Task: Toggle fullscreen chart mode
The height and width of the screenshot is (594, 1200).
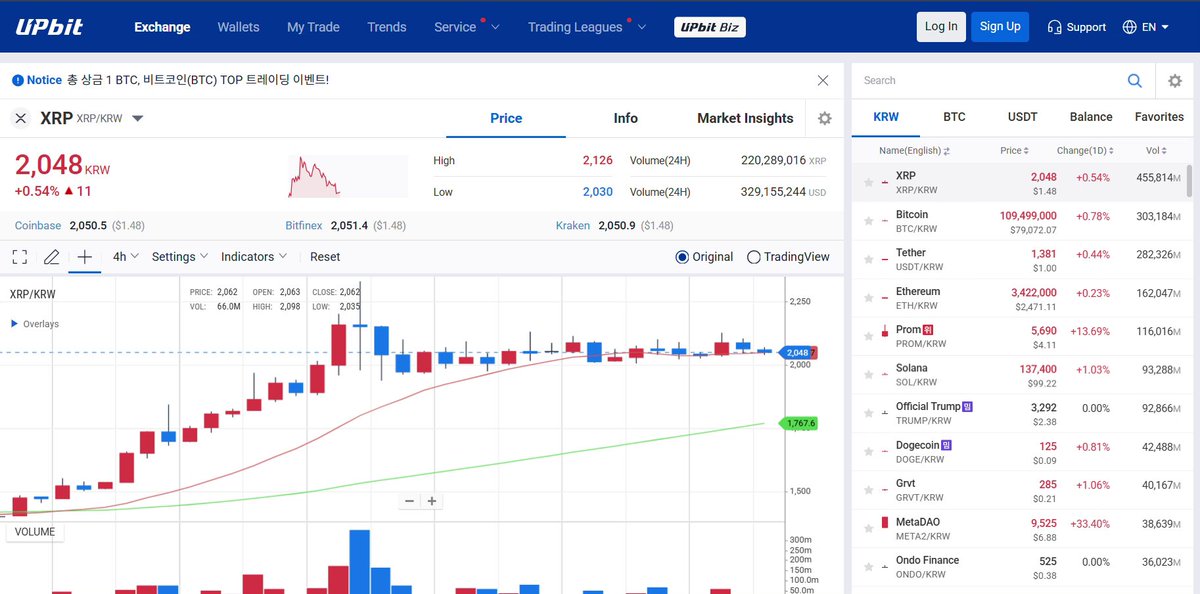Action: [20, 257]
